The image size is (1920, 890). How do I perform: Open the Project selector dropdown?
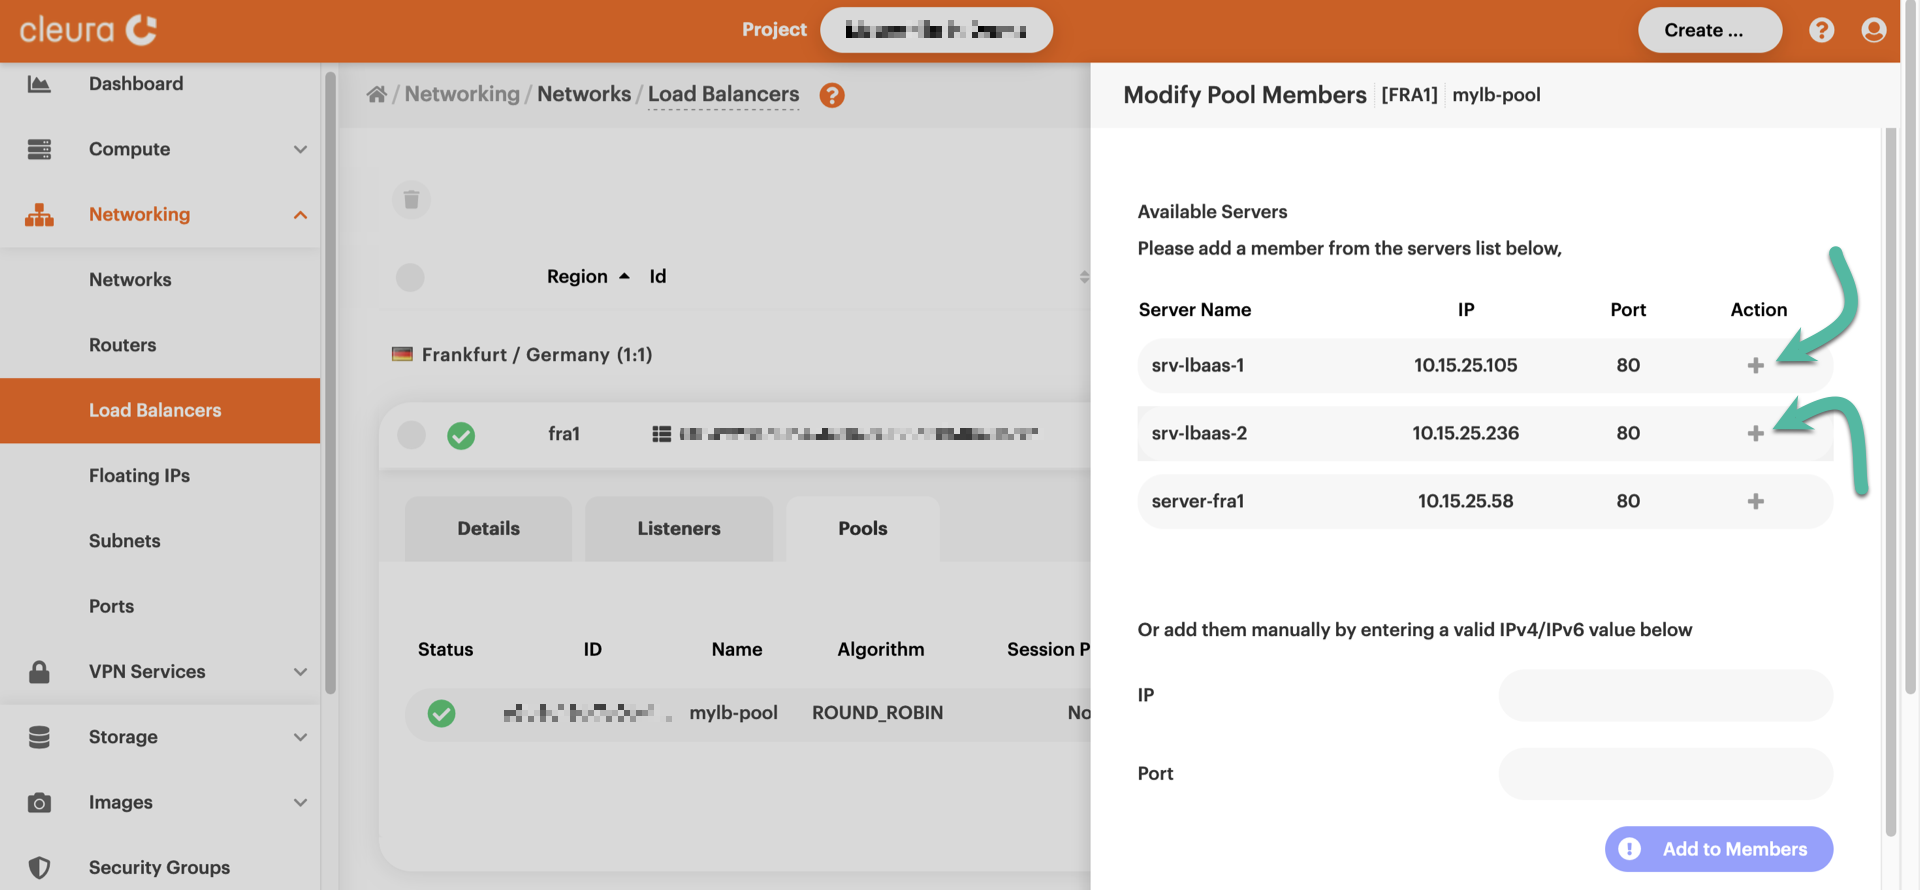(x=935, y=30)
